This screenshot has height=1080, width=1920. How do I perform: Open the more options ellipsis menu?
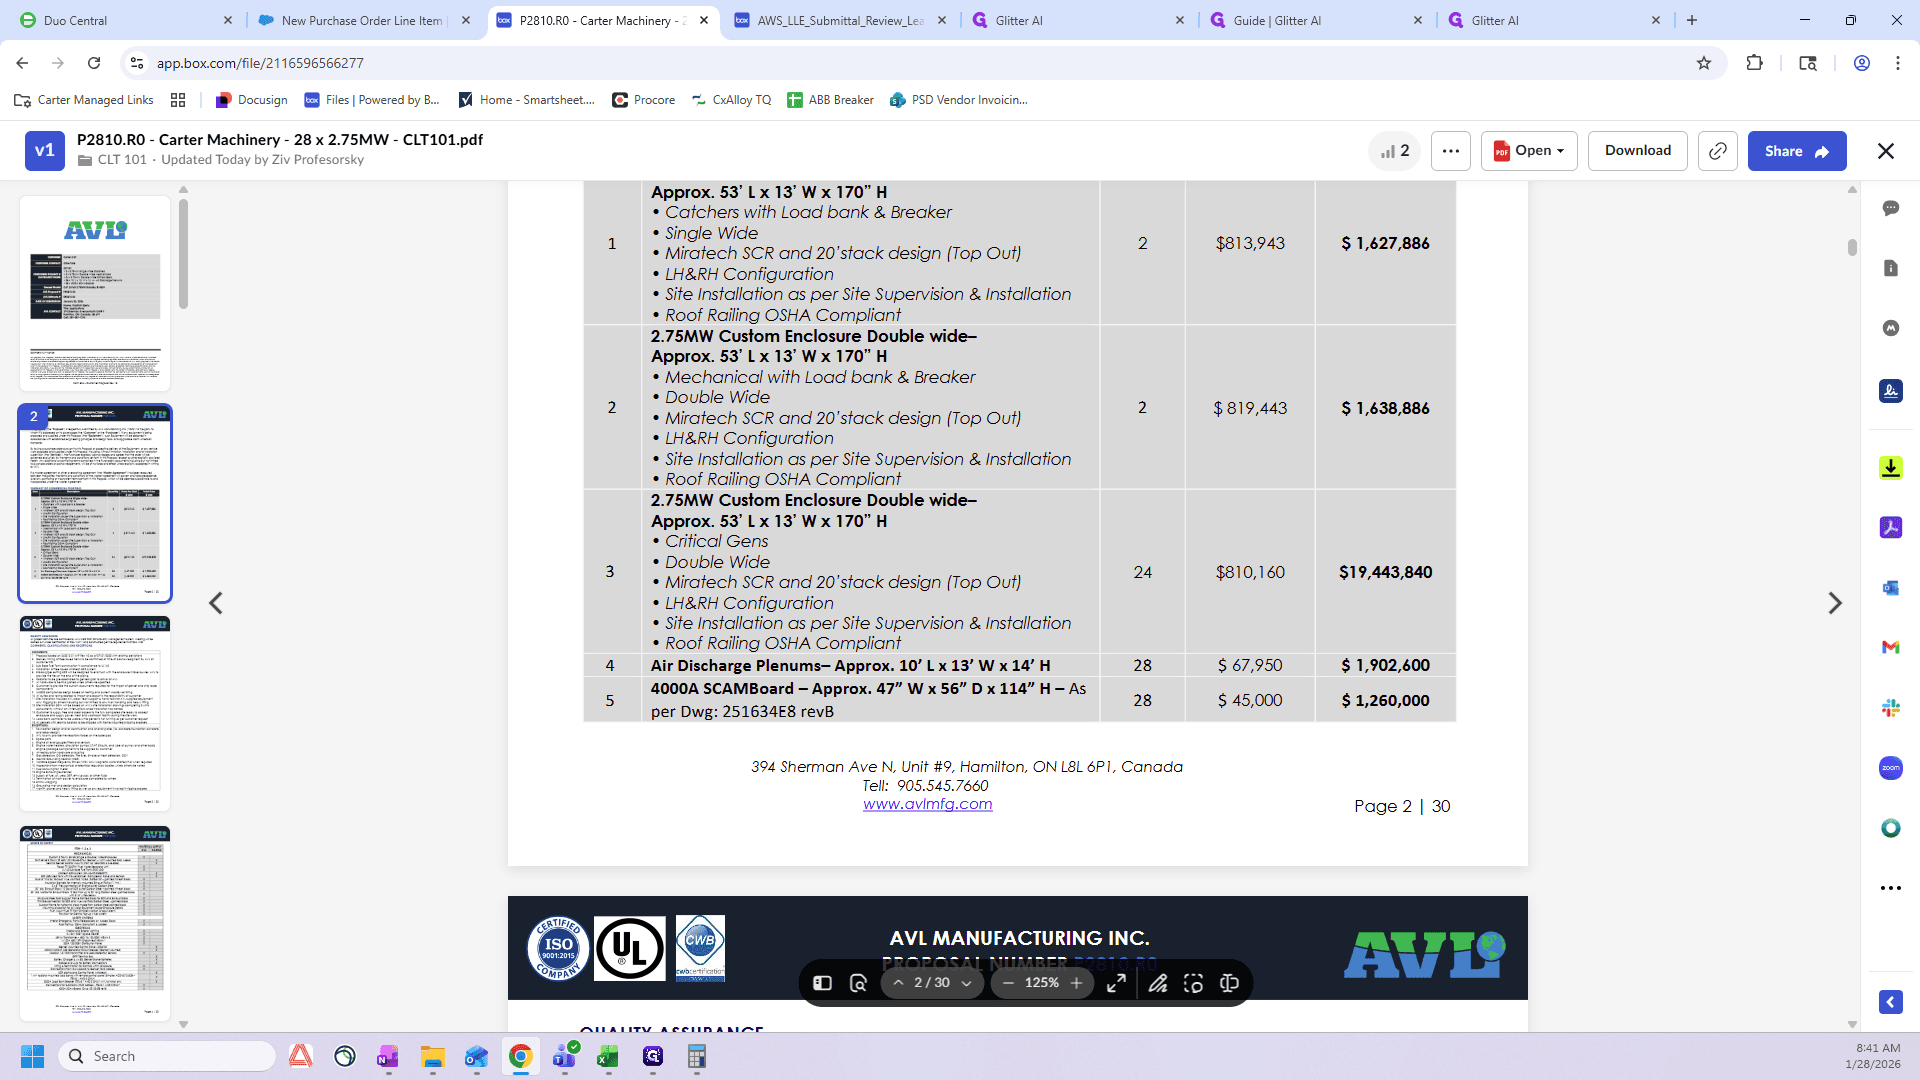(x=1451, y=151)
